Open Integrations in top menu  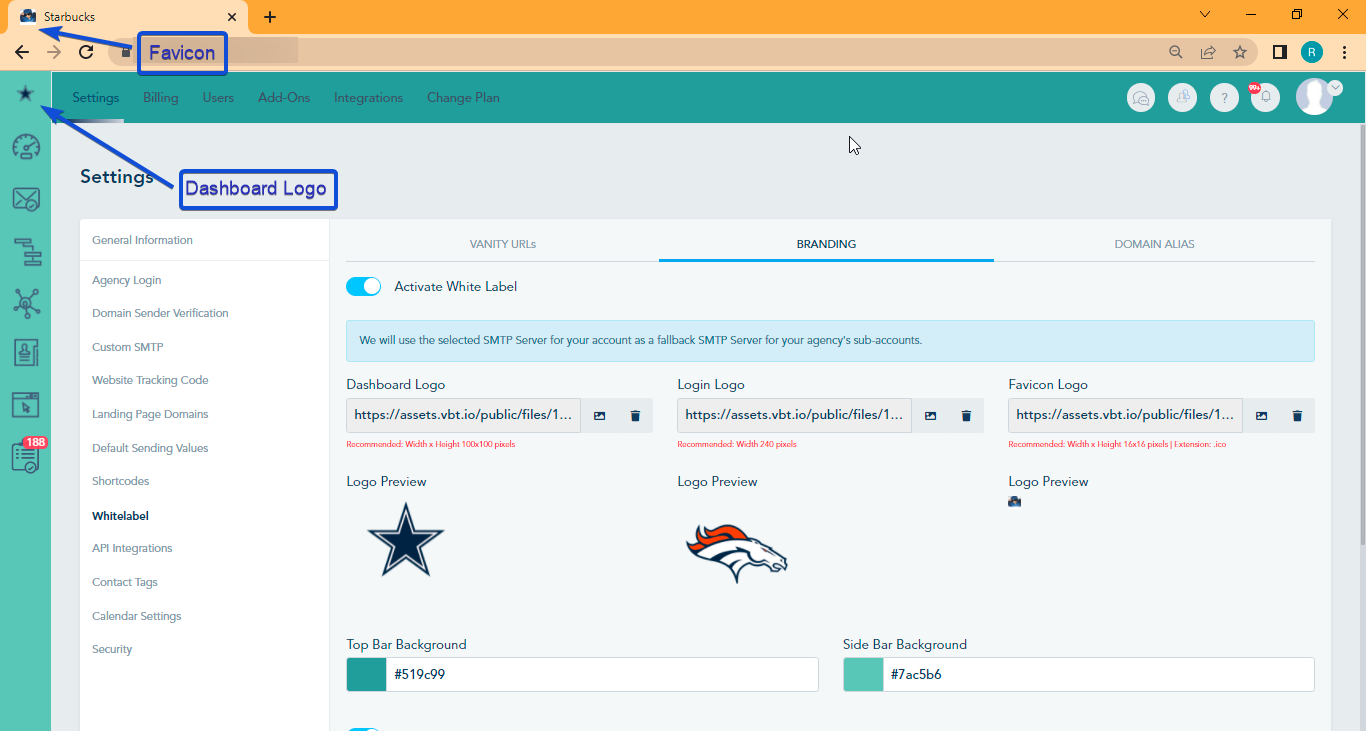[368, 98]
